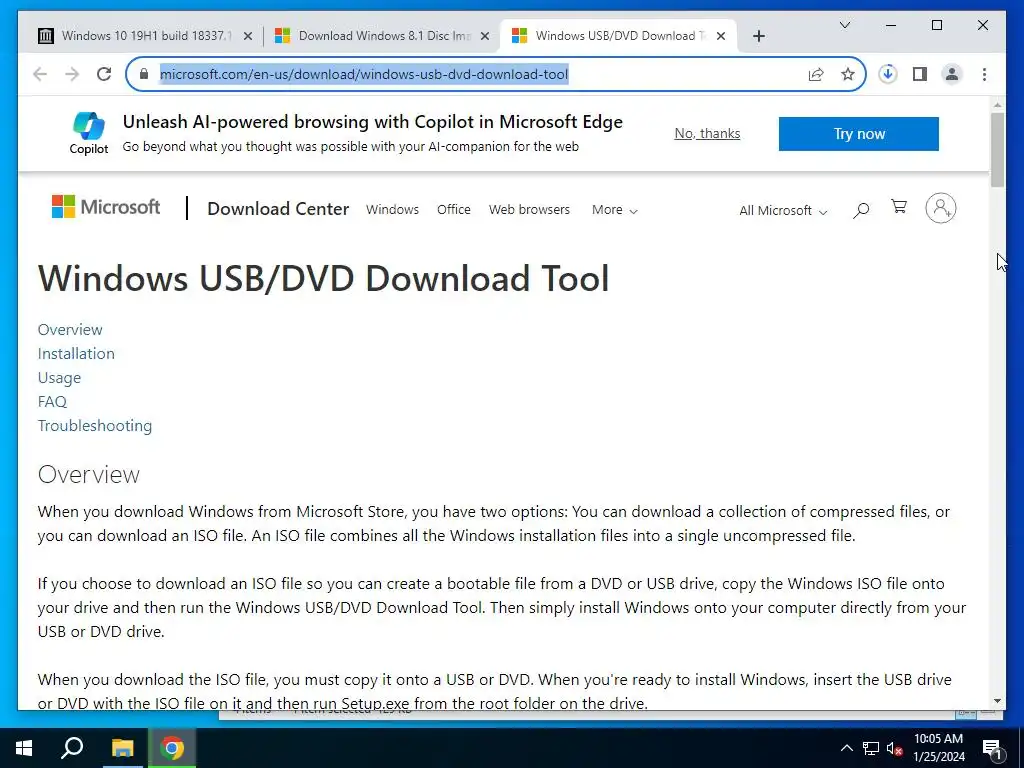The width and height of the screenshot is (1024, 768).
Task: Click the scrollbar up arrow
Action: click(x=997, y=104)
